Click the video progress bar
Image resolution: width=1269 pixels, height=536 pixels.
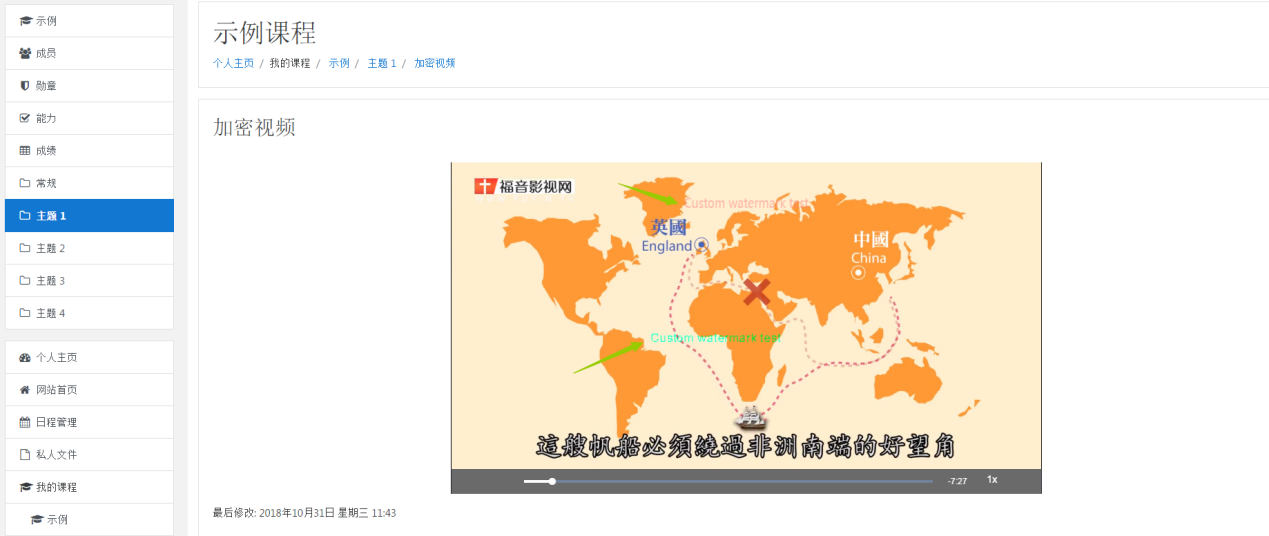pyautogui.click(x=728, y=481)
